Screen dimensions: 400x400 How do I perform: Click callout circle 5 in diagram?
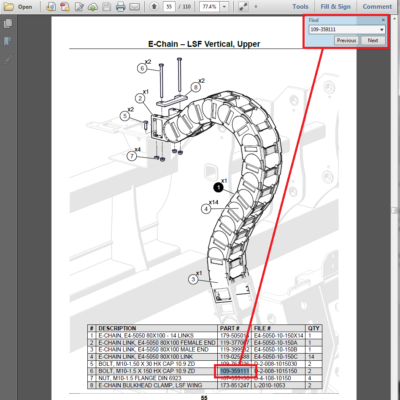pyautogui.click(x=125, y=116)
